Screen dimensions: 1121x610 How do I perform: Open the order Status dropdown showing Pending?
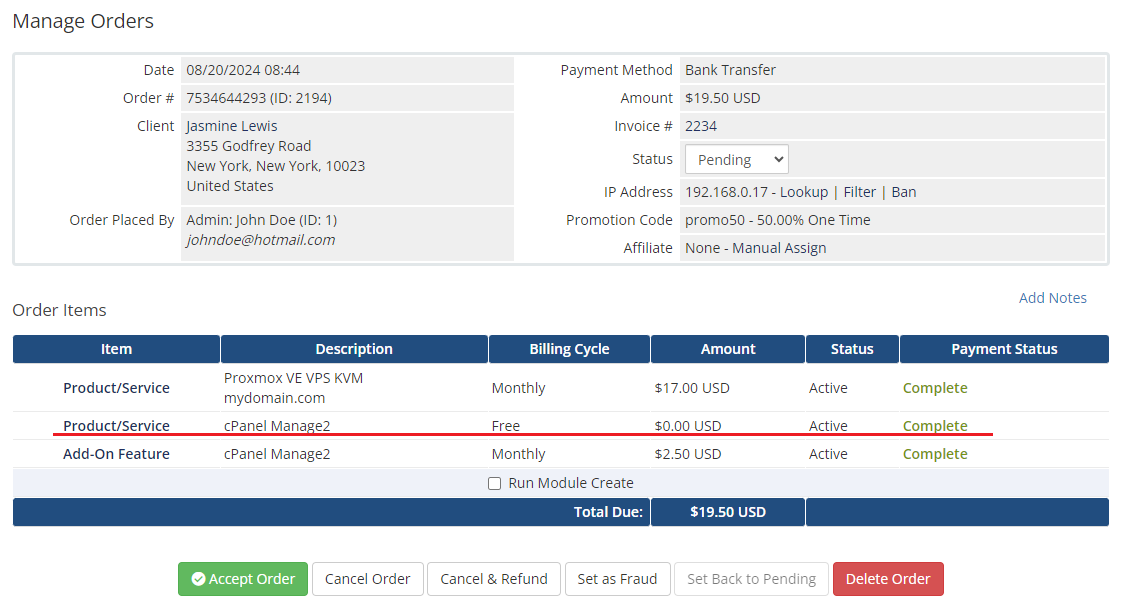(736, 159)
